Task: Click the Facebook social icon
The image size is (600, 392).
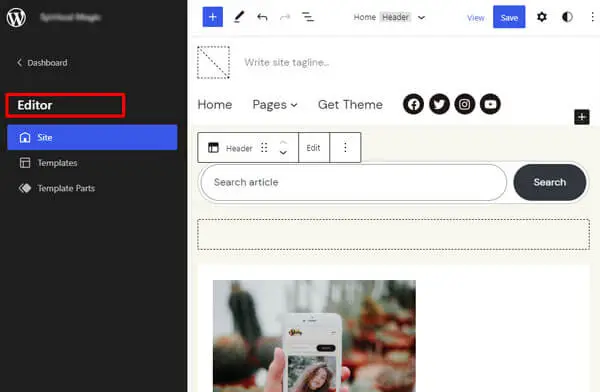Action: pyautogui.click(x=413, y=104)
